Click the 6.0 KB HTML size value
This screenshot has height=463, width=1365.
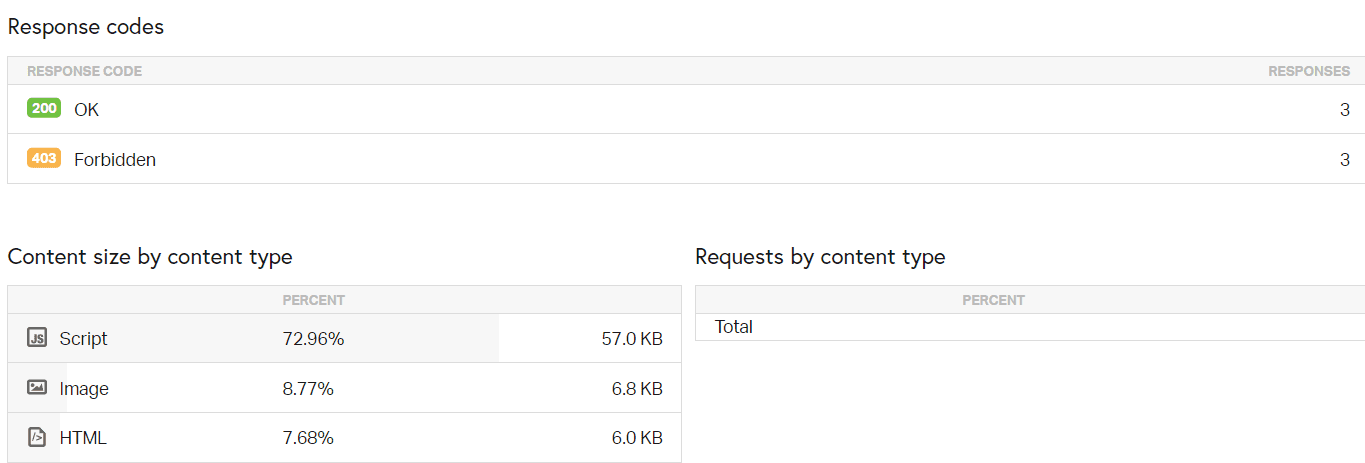point(636,438)
